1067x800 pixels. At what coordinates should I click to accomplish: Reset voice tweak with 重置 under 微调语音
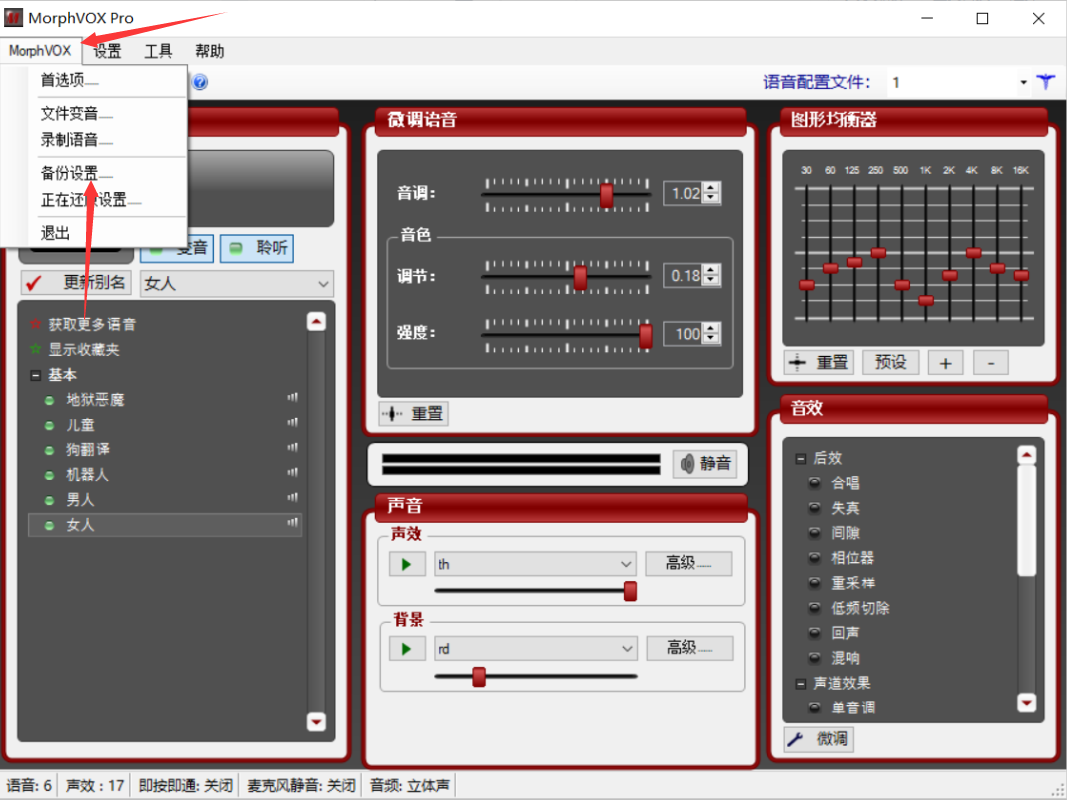(x=413, y=414)
